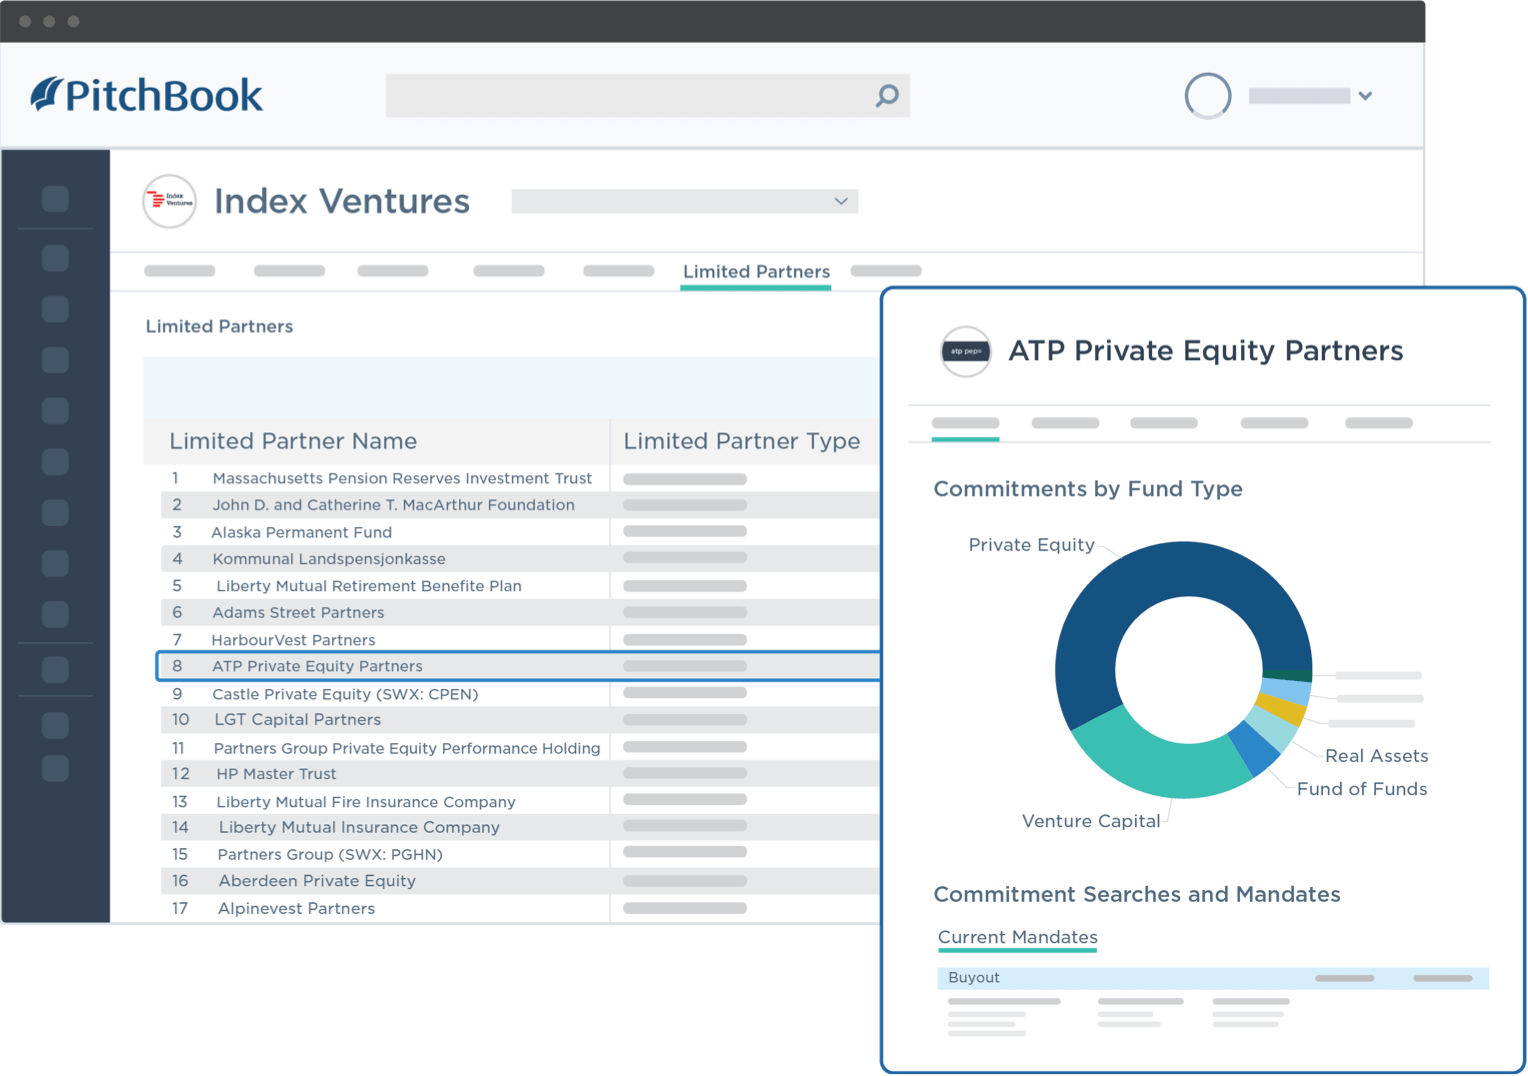This screenshot has width=1528, height=1076.
Task: Click the Private Equity chart label
Action: pyautogui.click(x=1031, y=545)
